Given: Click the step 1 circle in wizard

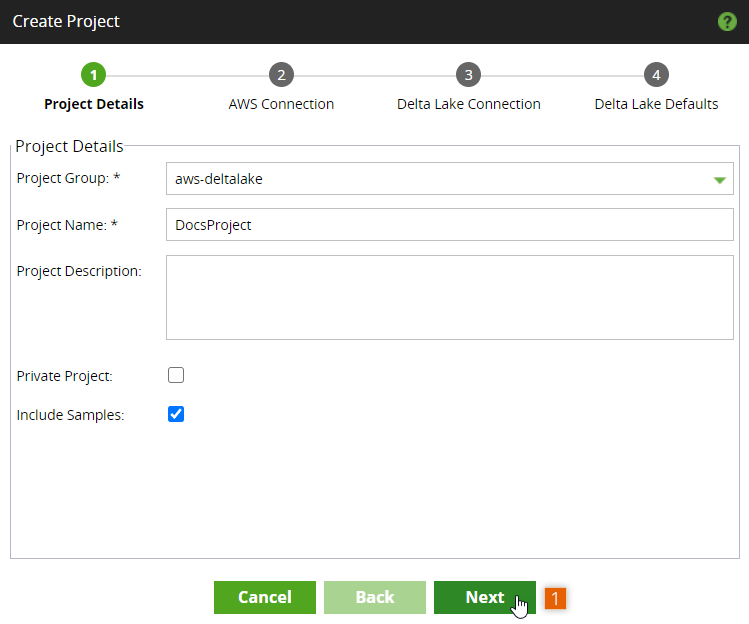Looking at the screenshot, I should coord(93,75).
